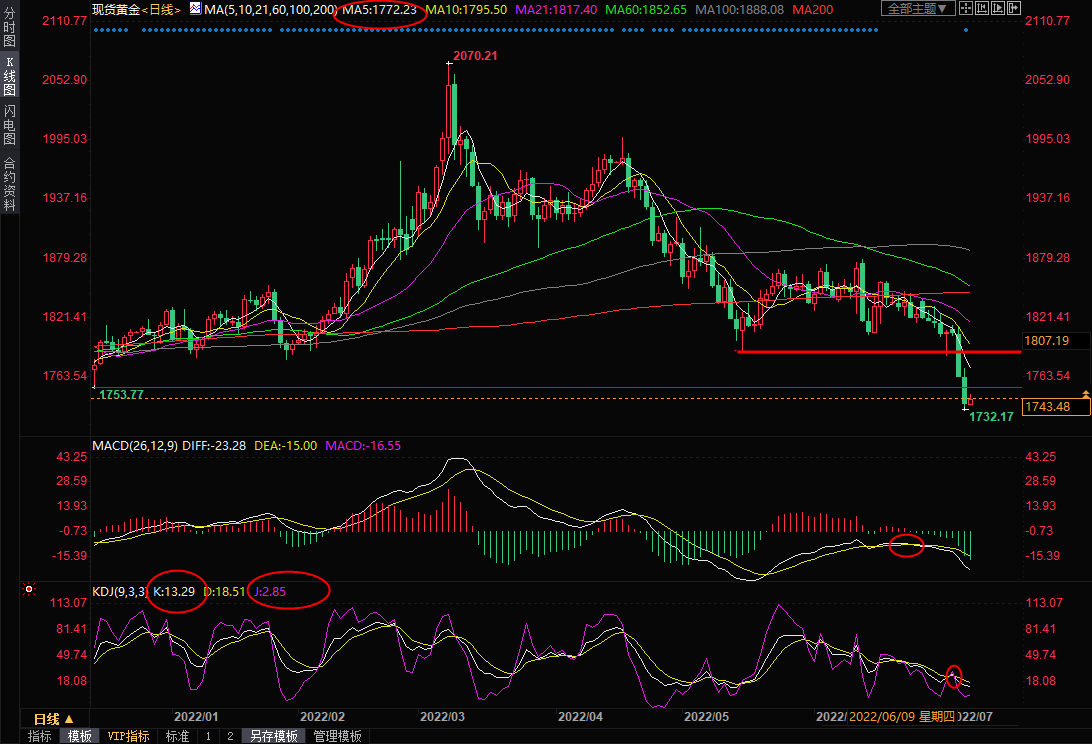
Task: Toggle the 指标 tab at bottom
Action: point(40,736)
